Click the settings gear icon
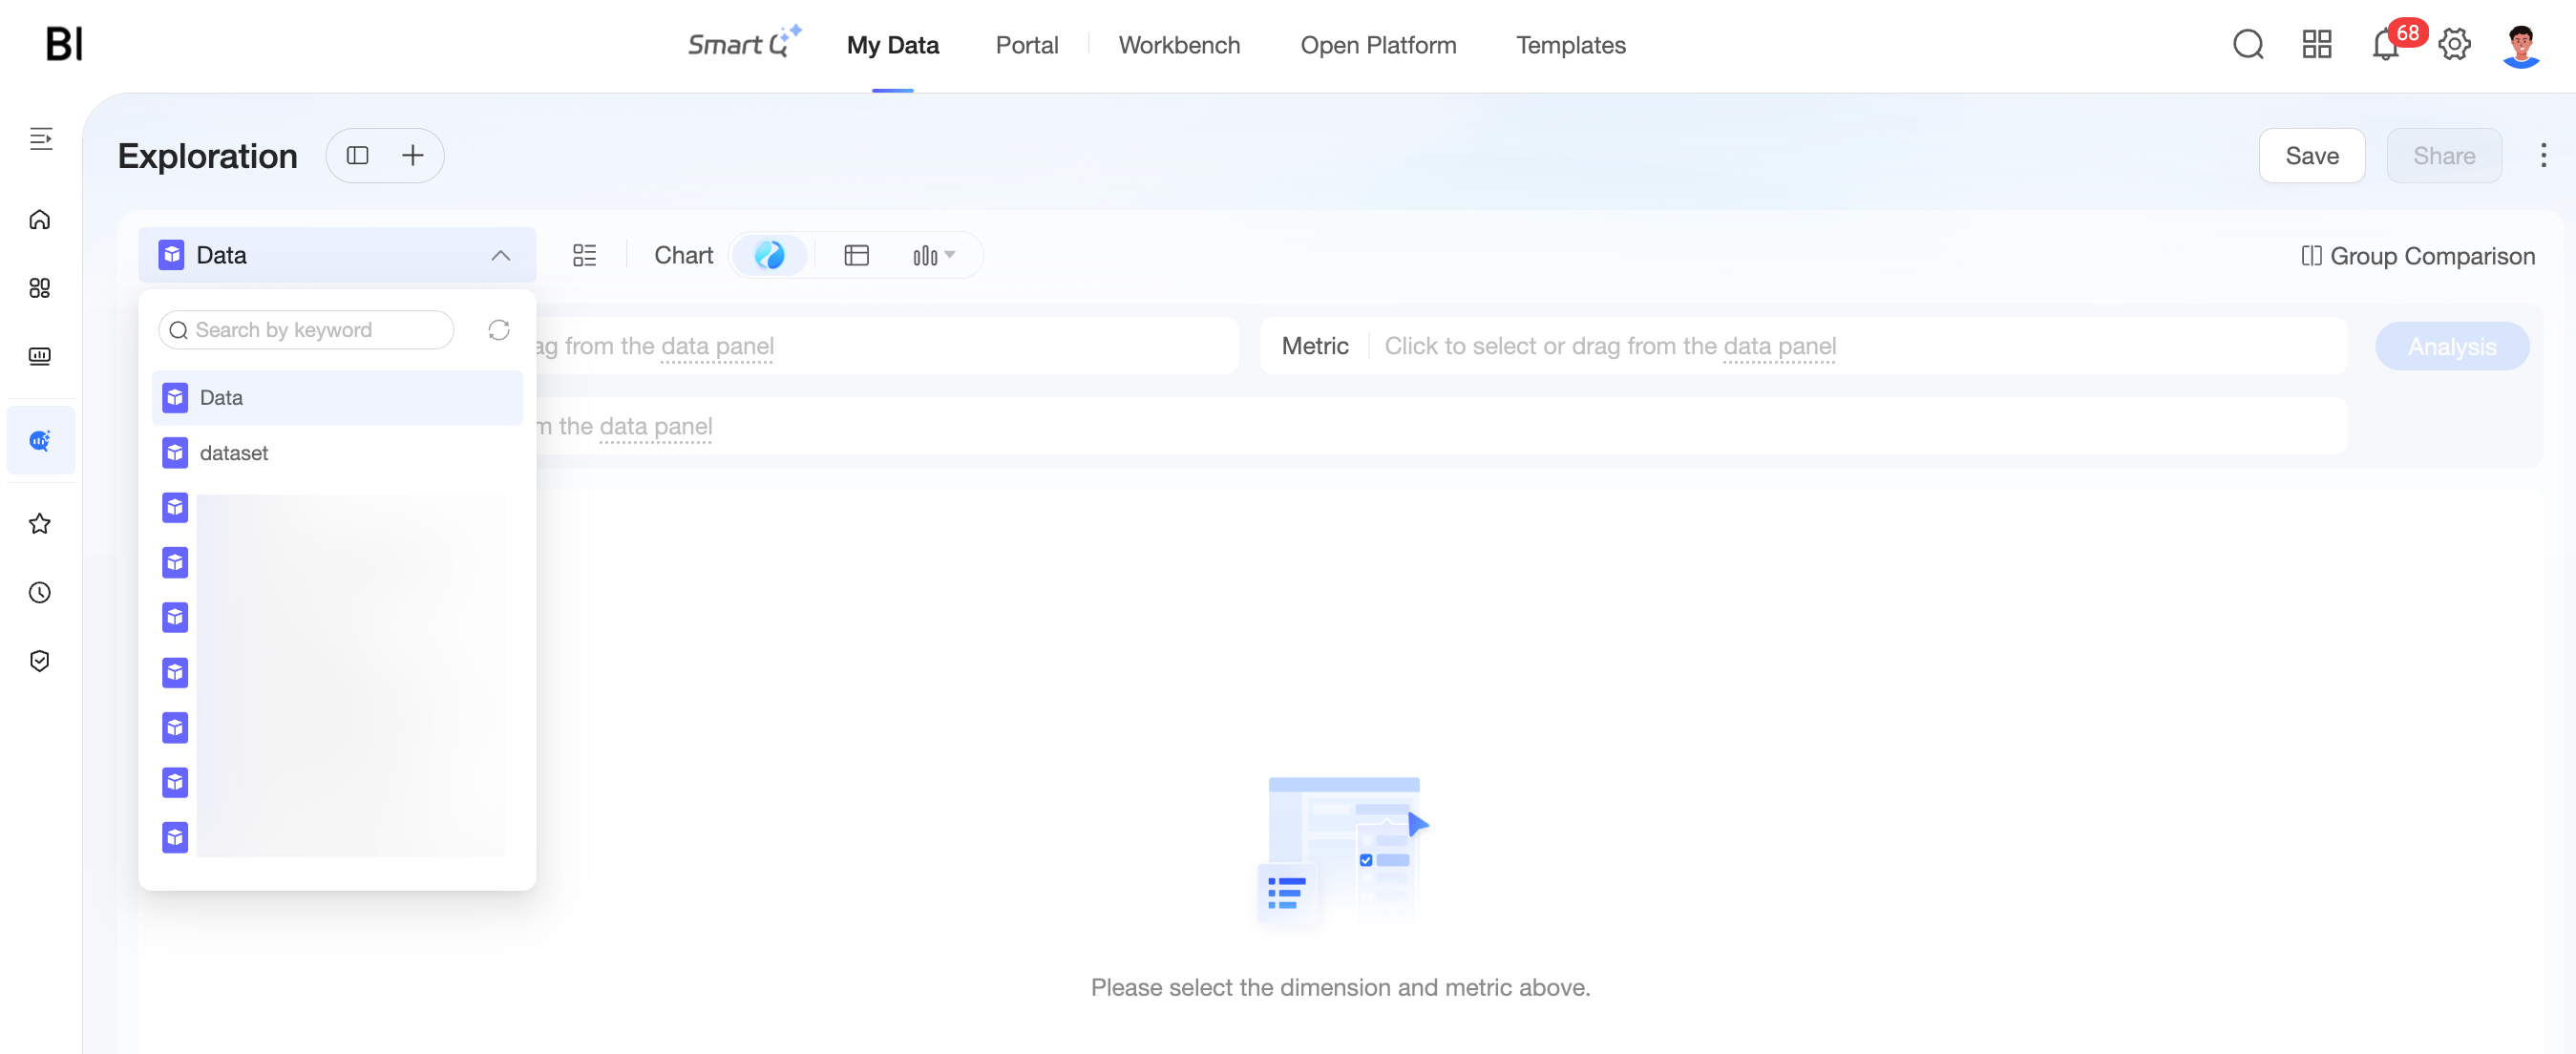Viewport: 2576px width, 1054px height. pyautogui.click(x=2454, y=45)
